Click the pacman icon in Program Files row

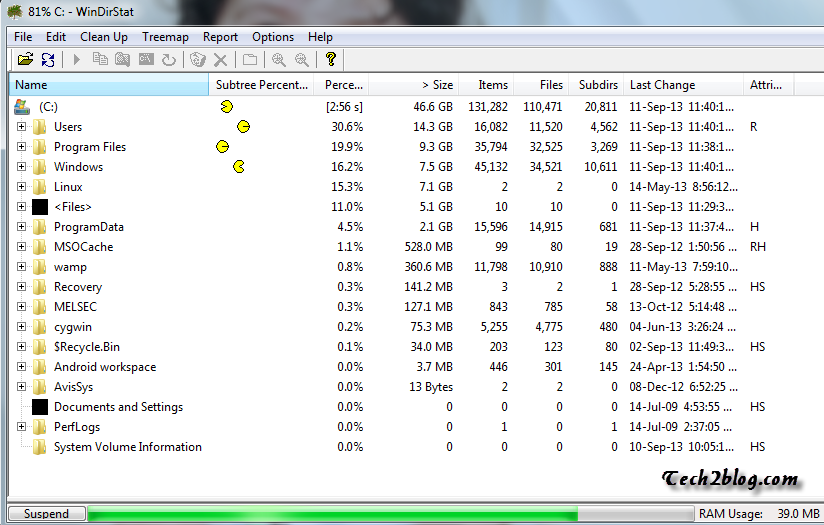click(222, 147)
